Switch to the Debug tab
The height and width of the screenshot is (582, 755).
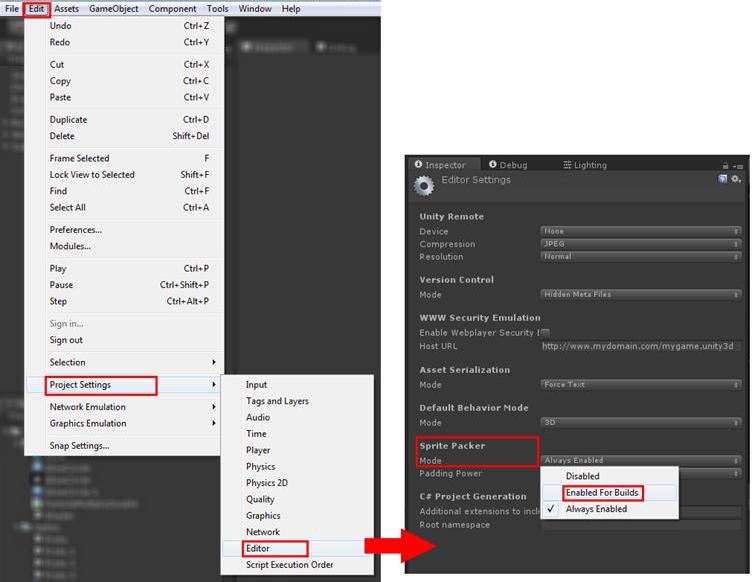(x=508, y=165)
